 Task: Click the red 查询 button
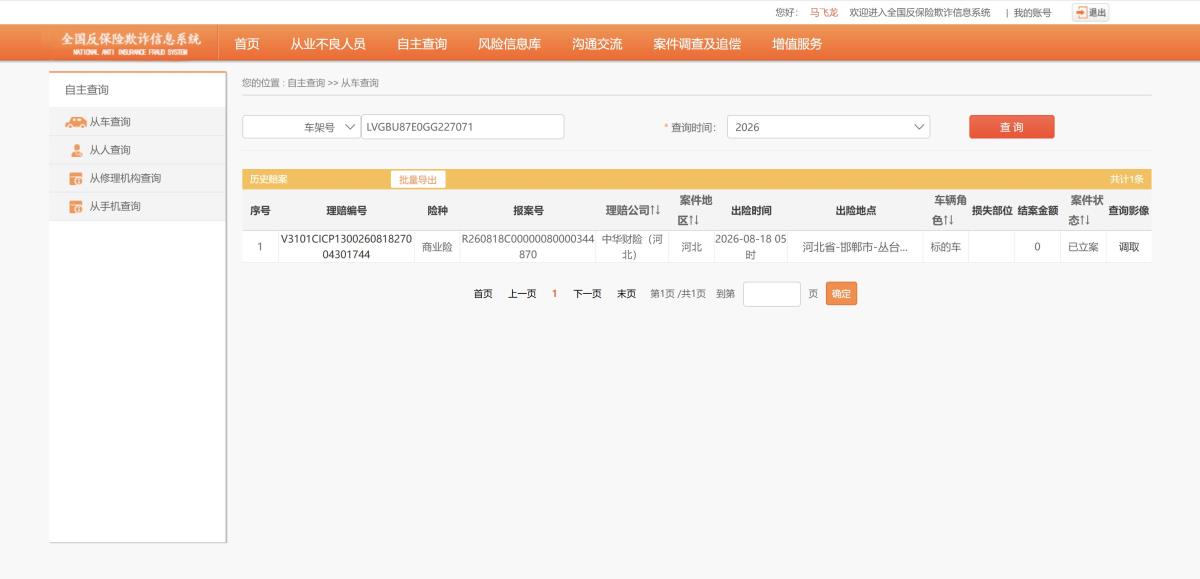pos(1011,127)
